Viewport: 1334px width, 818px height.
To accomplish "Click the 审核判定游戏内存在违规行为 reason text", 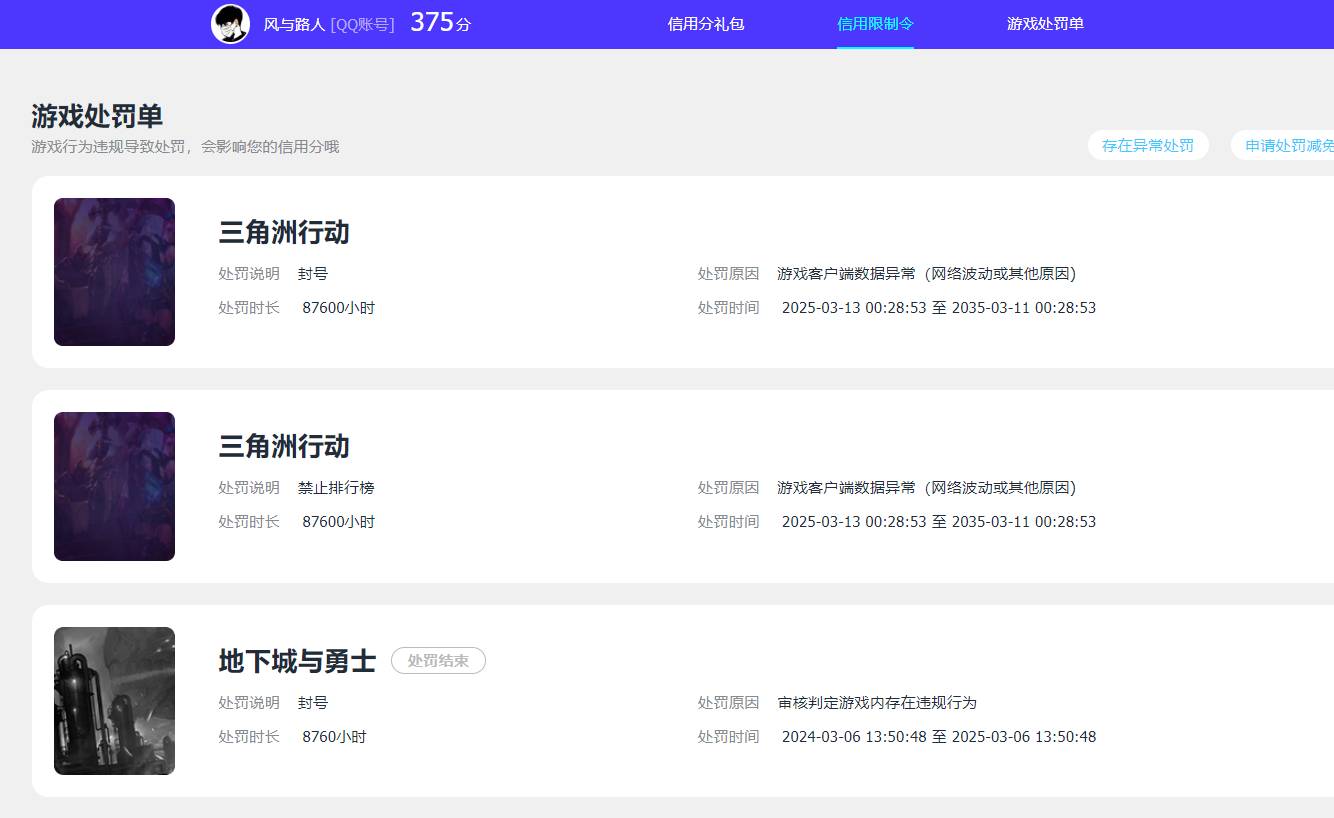I will [x=876, y=703].
